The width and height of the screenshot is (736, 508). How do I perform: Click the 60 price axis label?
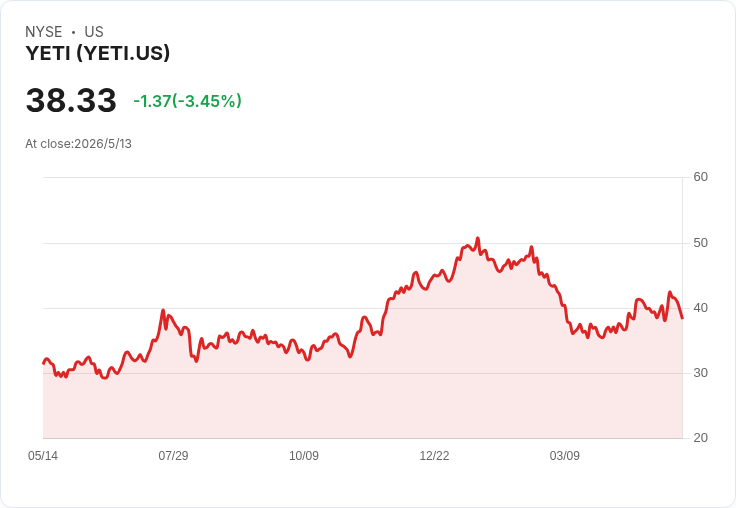pos(700,177)
